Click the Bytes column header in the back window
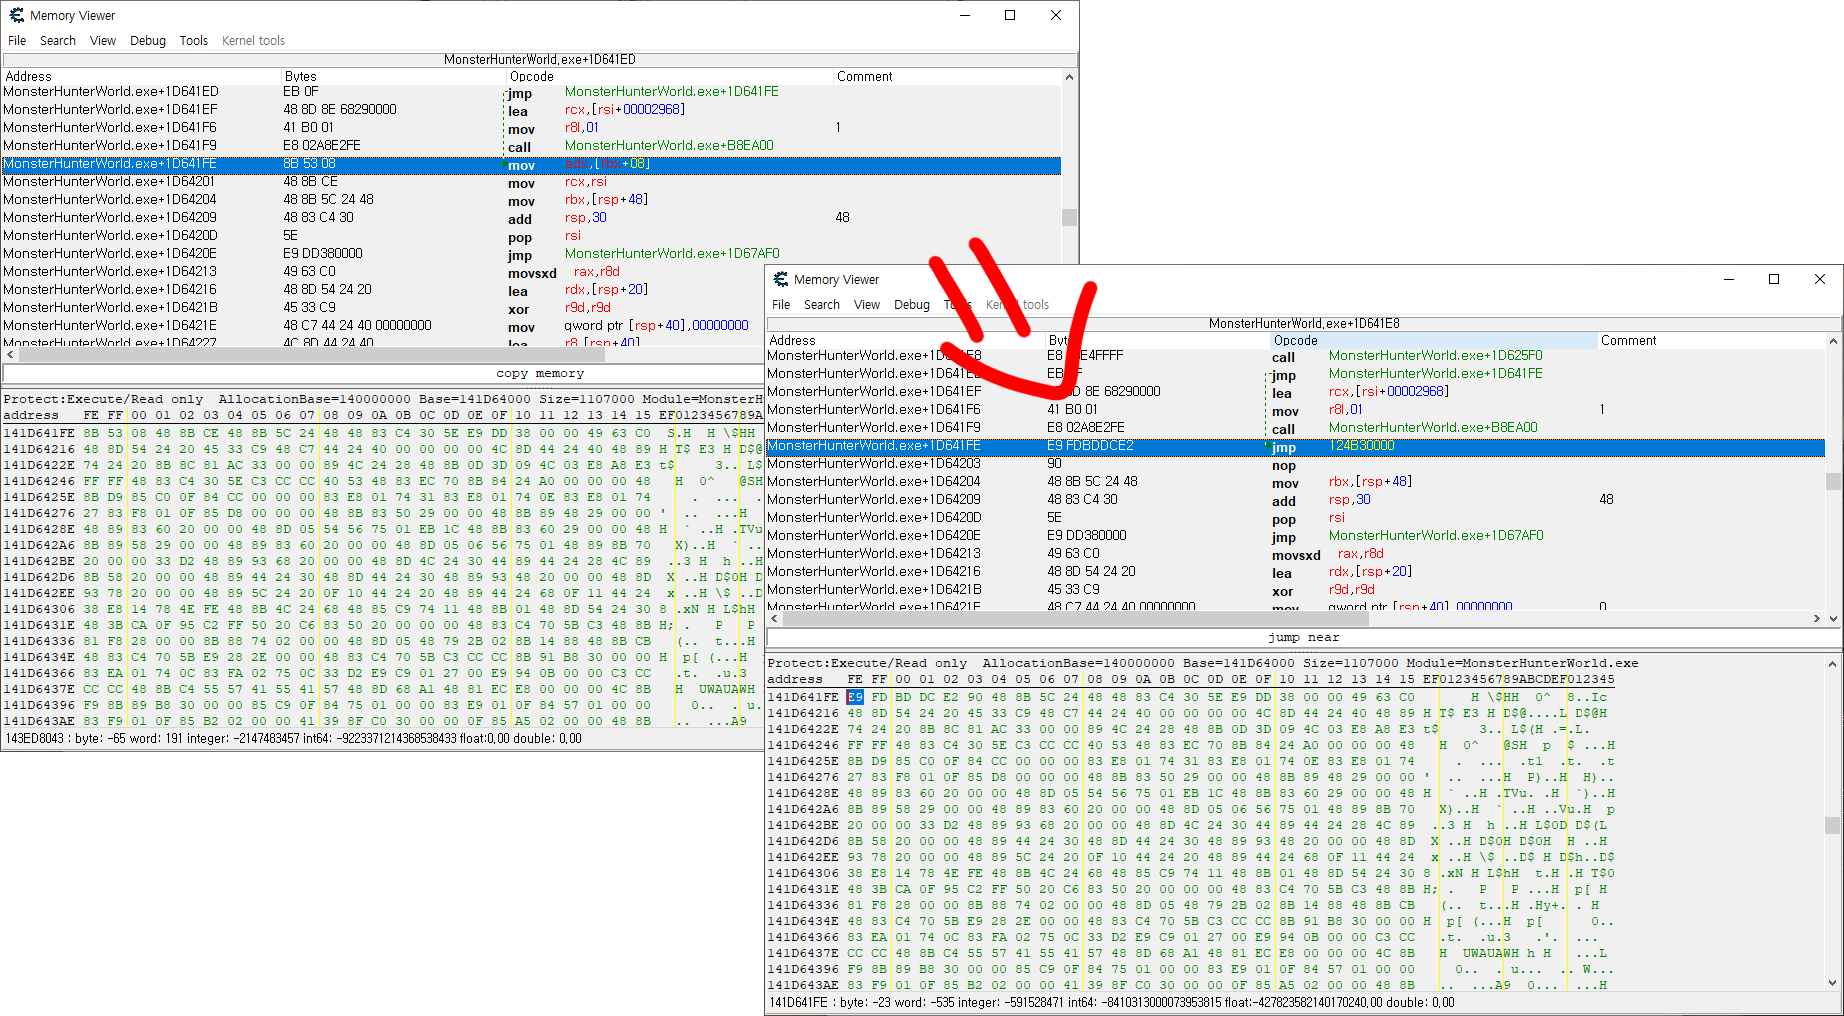 pyautogui.click(x=395, y=76)
